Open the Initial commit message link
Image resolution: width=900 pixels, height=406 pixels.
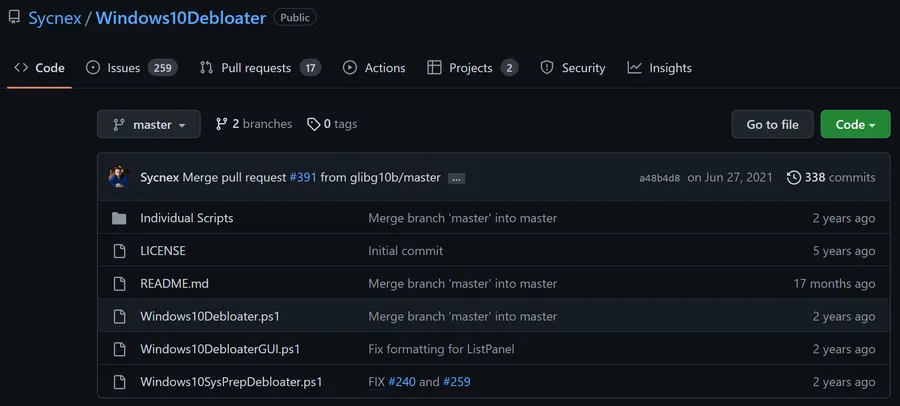(x=406, y=251)
